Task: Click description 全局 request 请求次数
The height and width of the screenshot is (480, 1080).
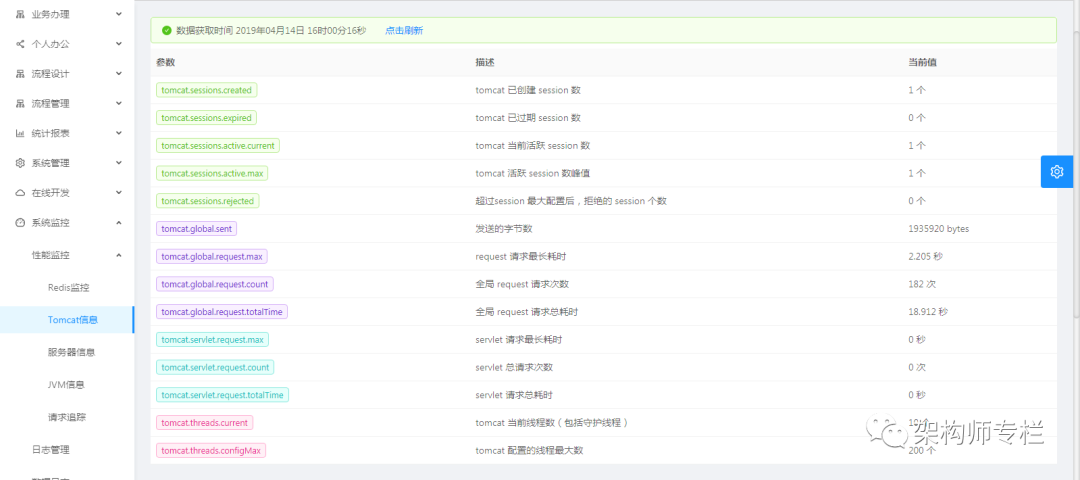Action: 522,284
